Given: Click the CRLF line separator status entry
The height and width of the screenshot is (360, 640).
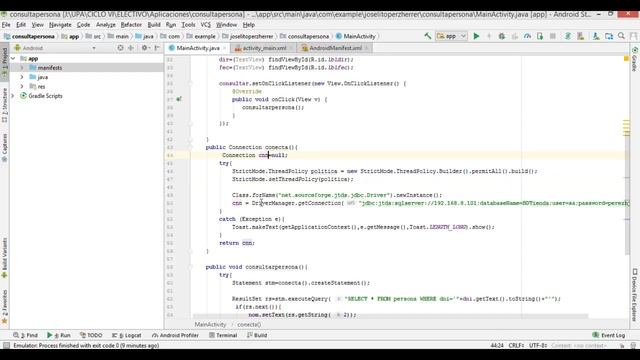Looking at the screenshot, I should 516,345.
